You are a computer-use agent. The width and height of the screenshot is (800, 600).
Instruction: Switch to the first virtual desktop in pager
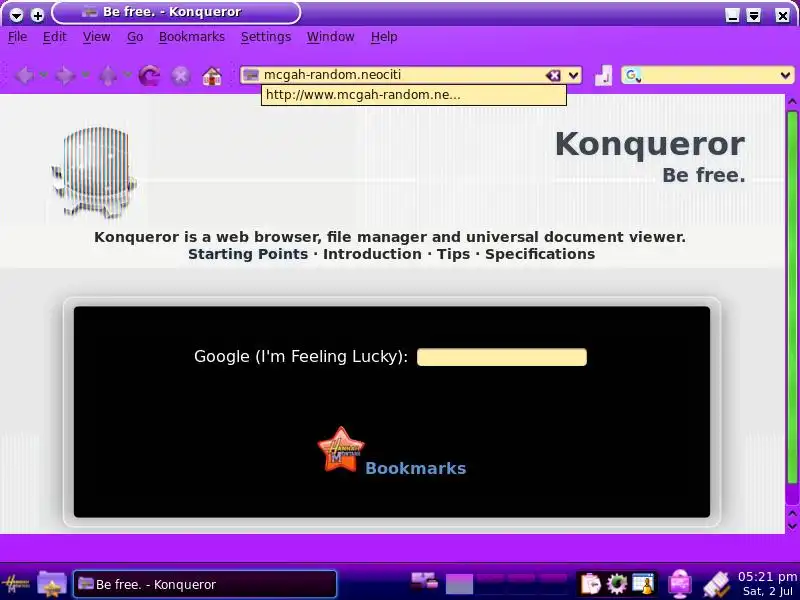point(460,584)
